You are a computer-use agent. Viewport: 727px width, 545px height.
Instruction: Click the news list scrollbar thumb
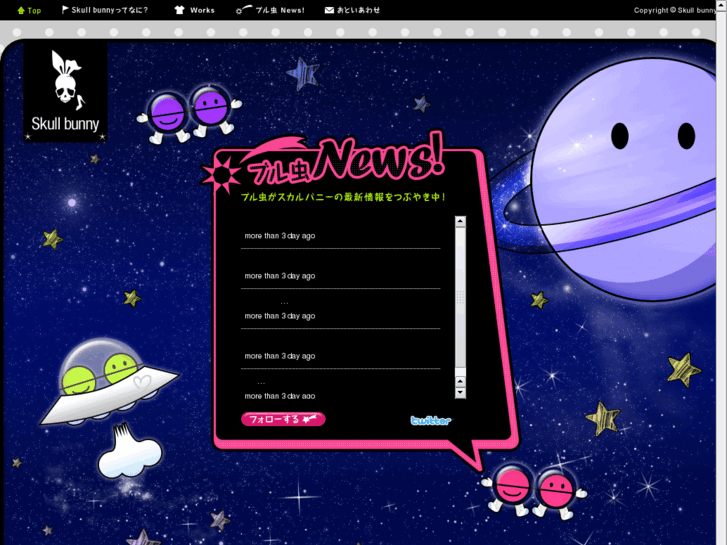(460, 296)
